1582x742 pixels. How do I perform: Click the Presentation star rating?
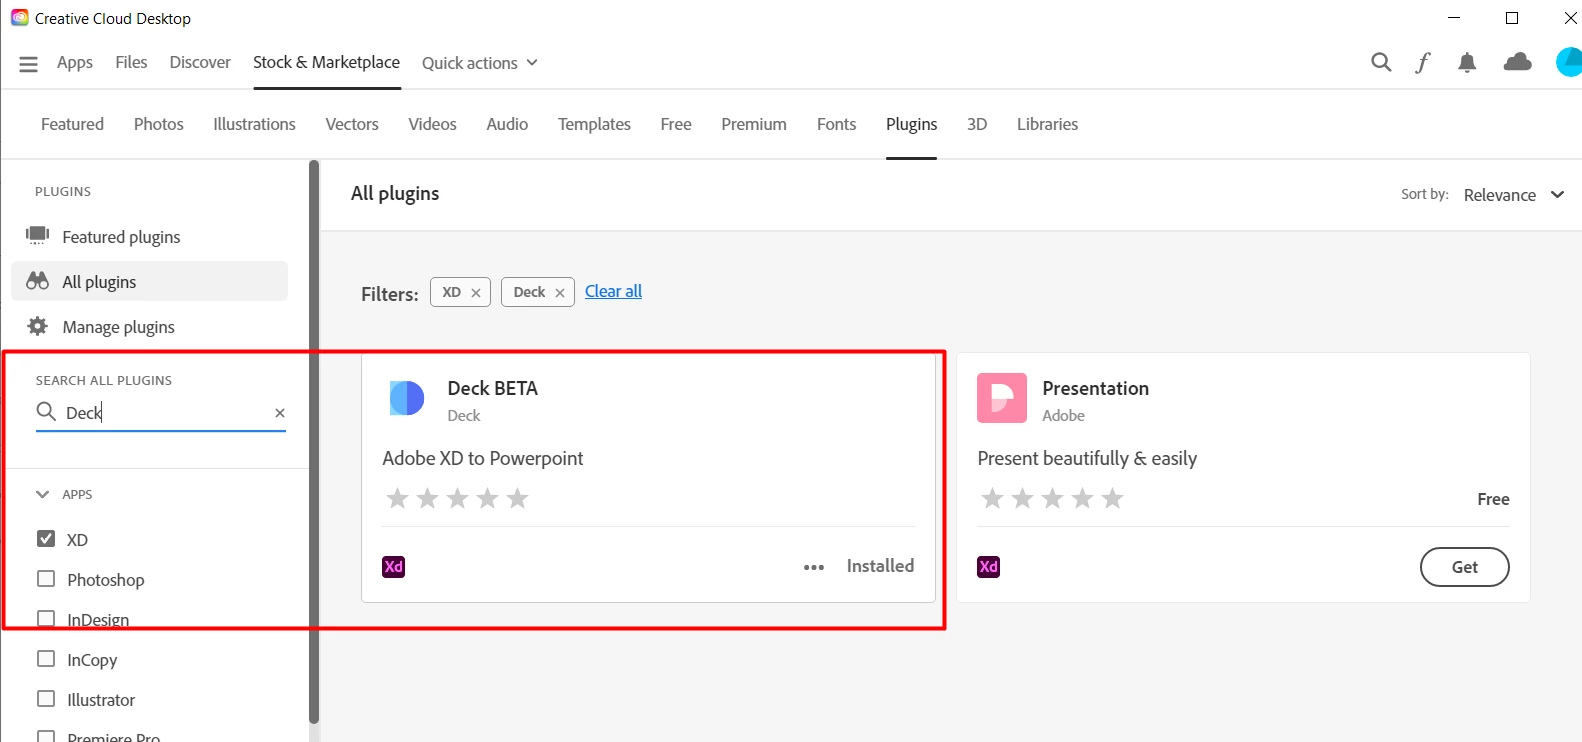(1052, 498)
